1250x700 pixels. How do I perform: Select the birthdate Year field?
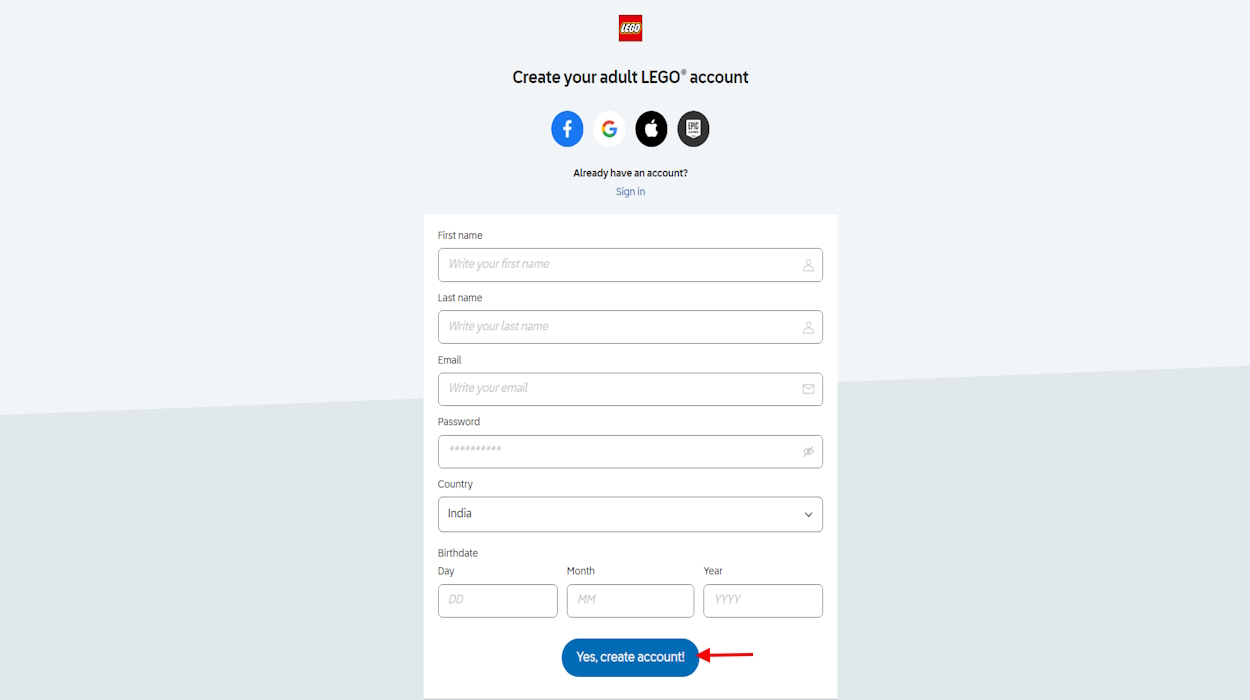762,601
